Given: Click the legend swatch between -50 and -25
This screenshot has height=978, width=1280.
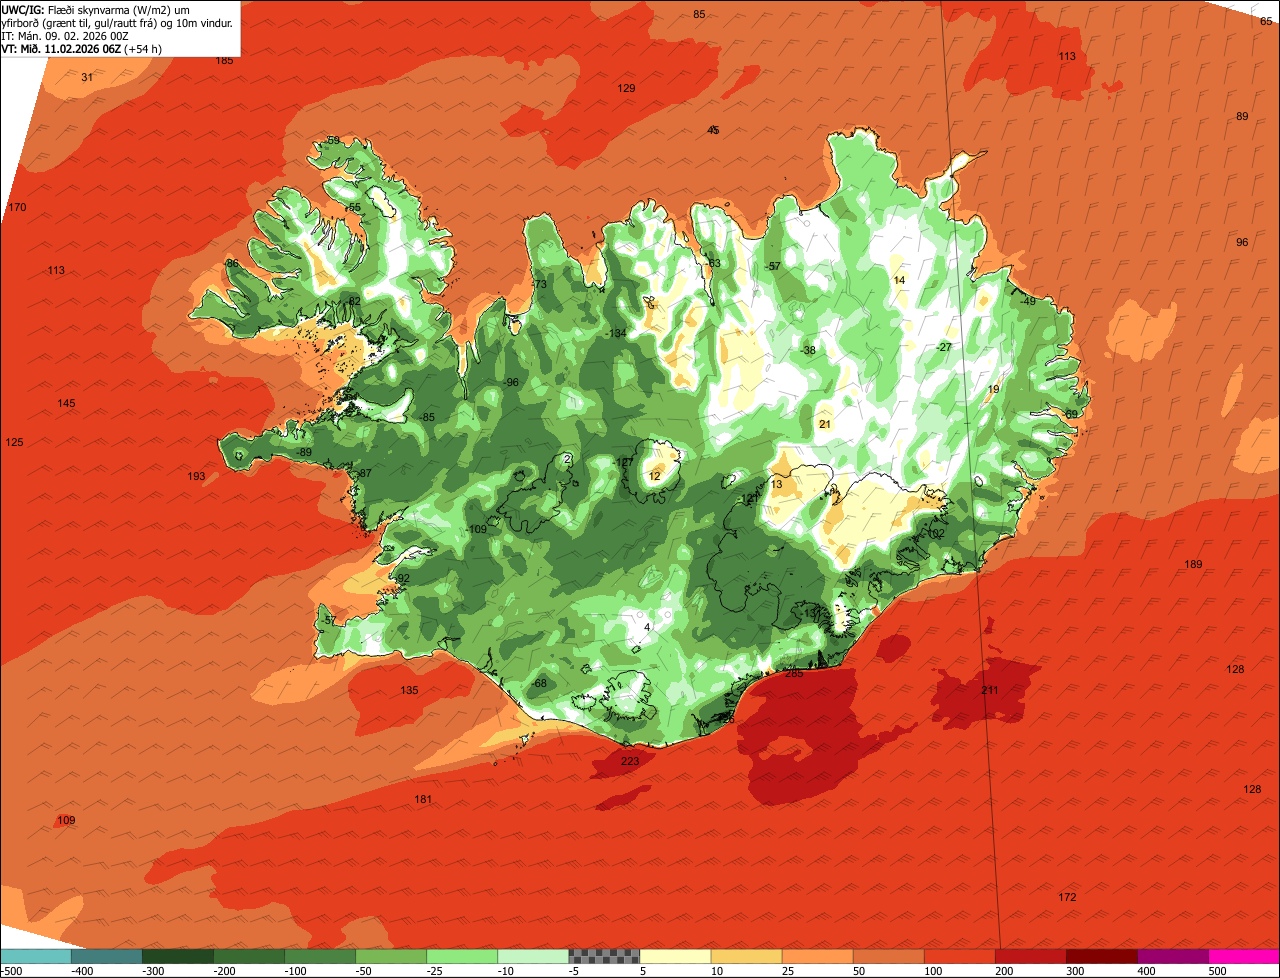Looking at the screenshot, I should coord(391,957).
